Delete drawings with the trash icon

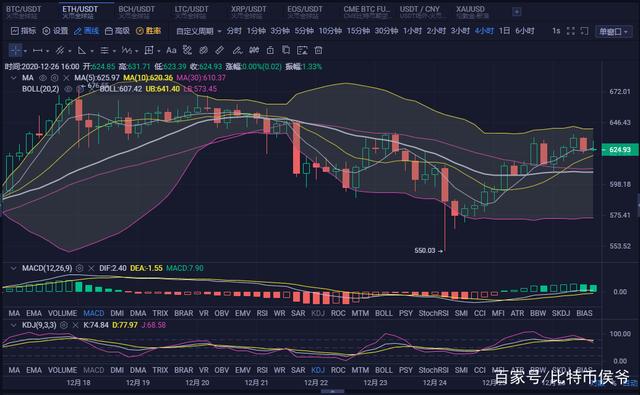click(x=318, y=50)
